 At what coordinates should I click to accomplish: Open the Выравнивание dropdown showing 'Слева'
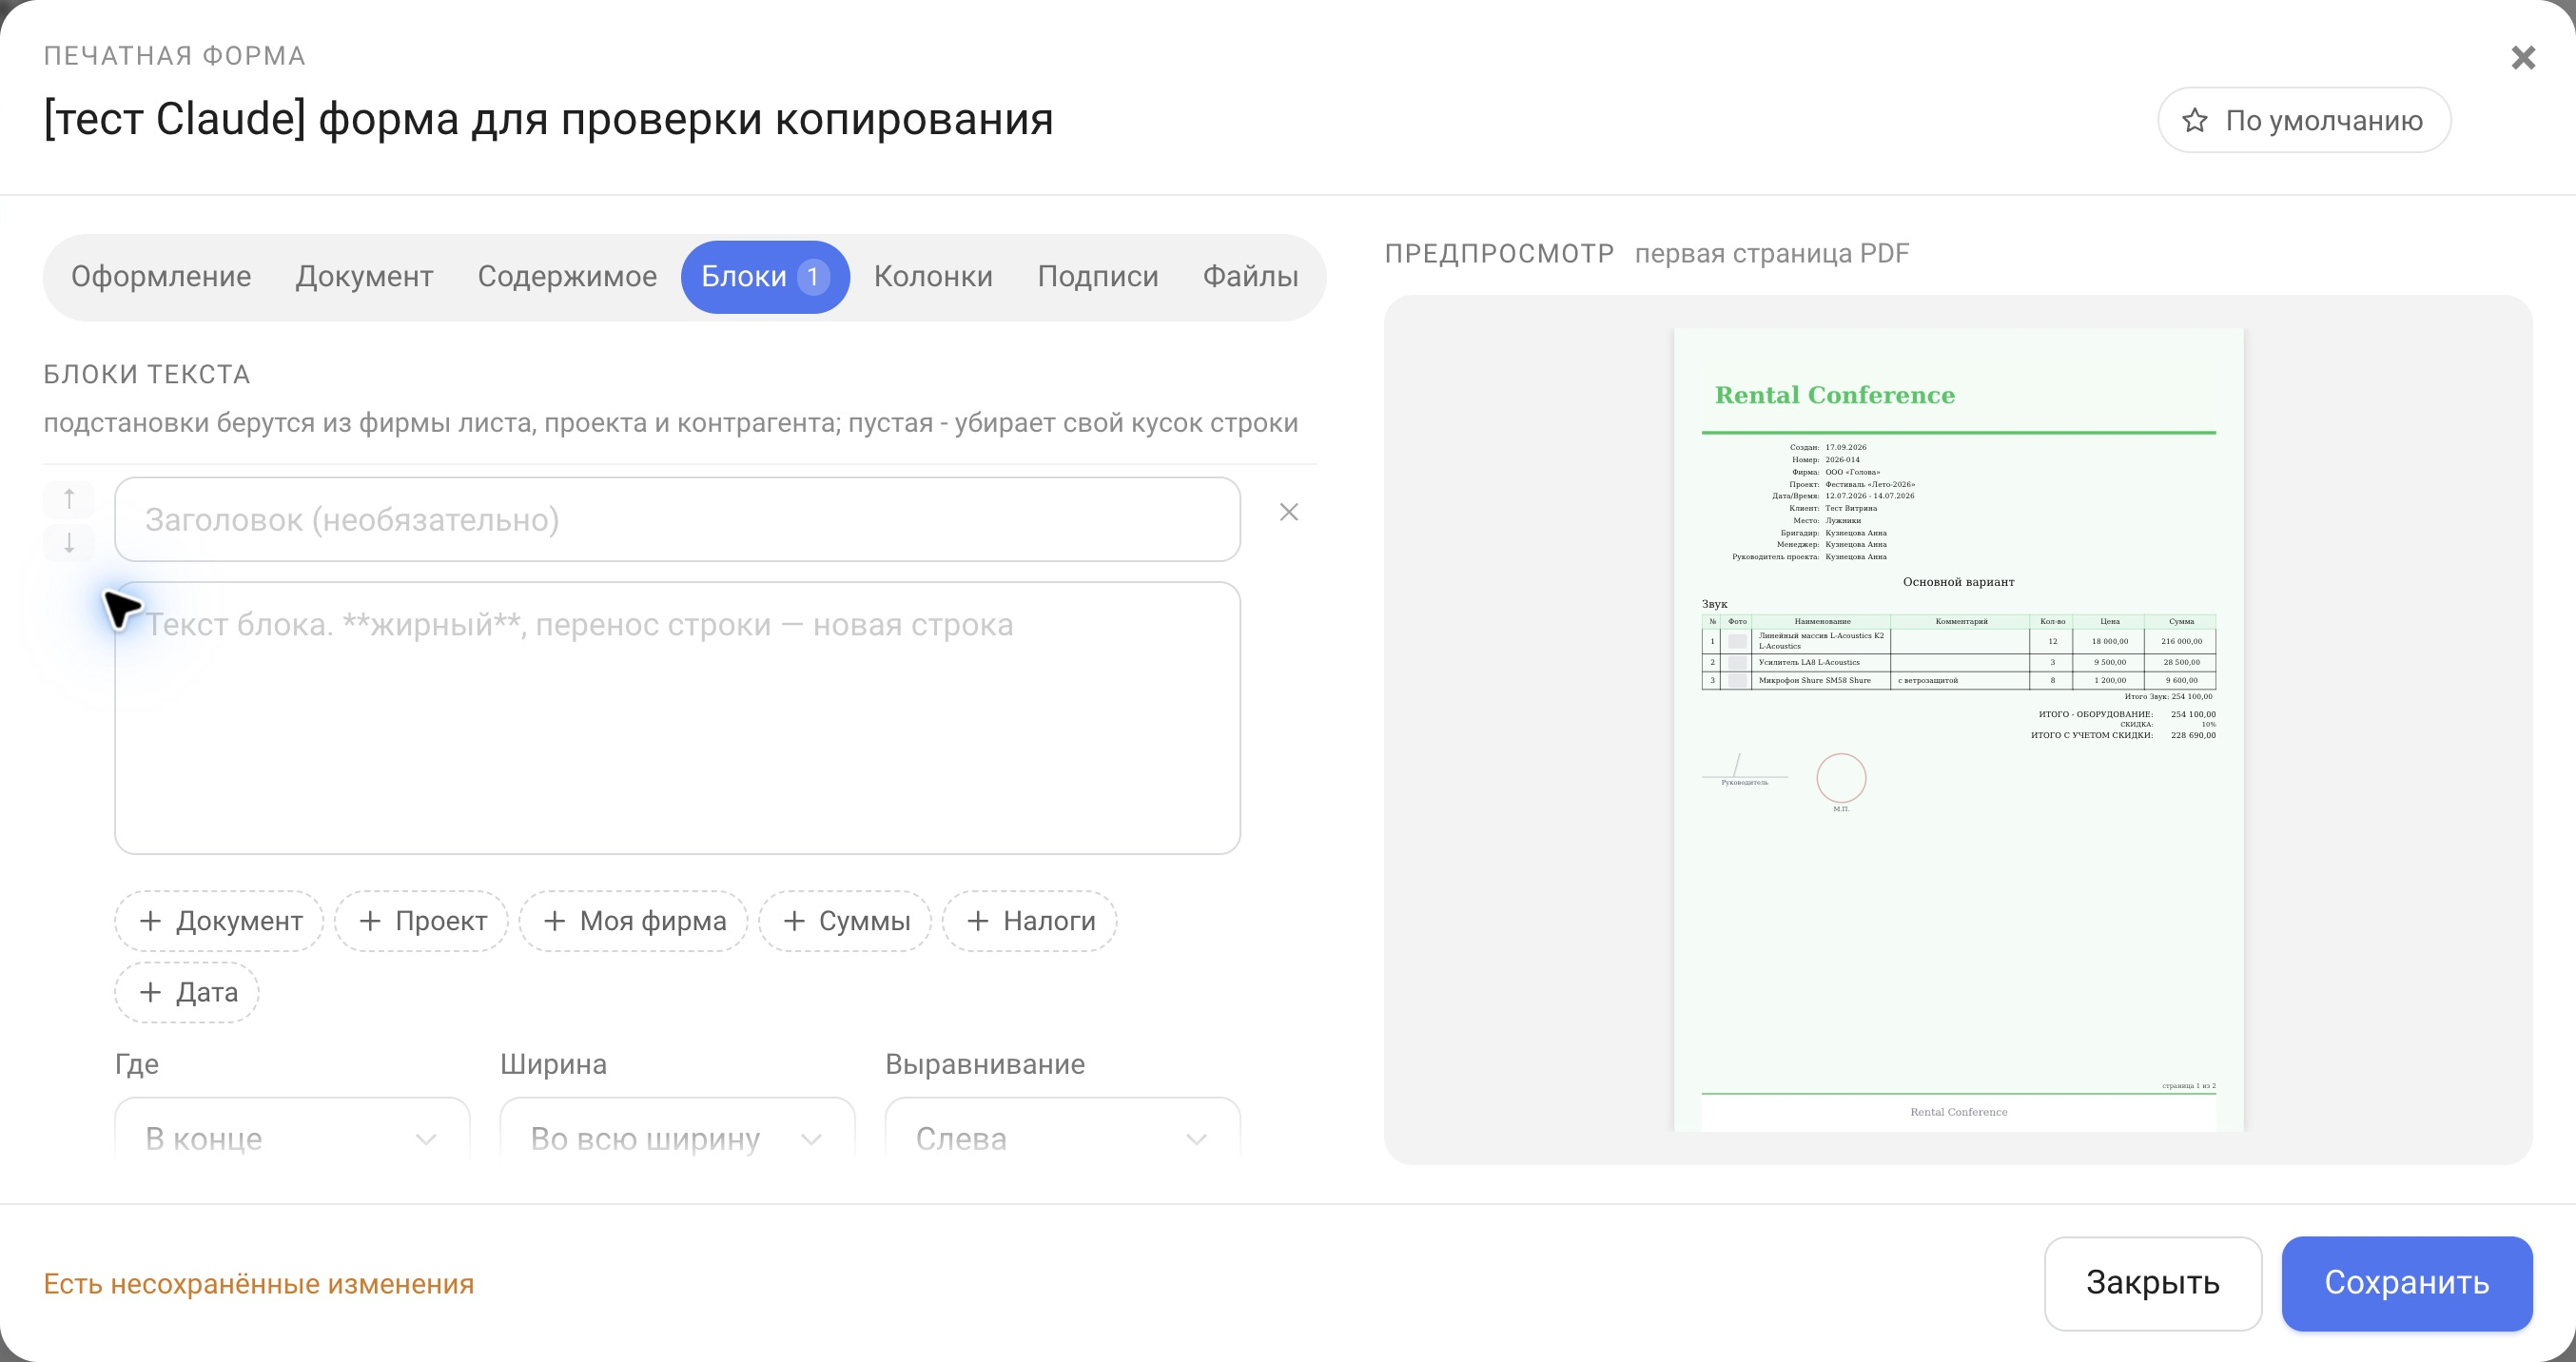pos(1062,1131)
